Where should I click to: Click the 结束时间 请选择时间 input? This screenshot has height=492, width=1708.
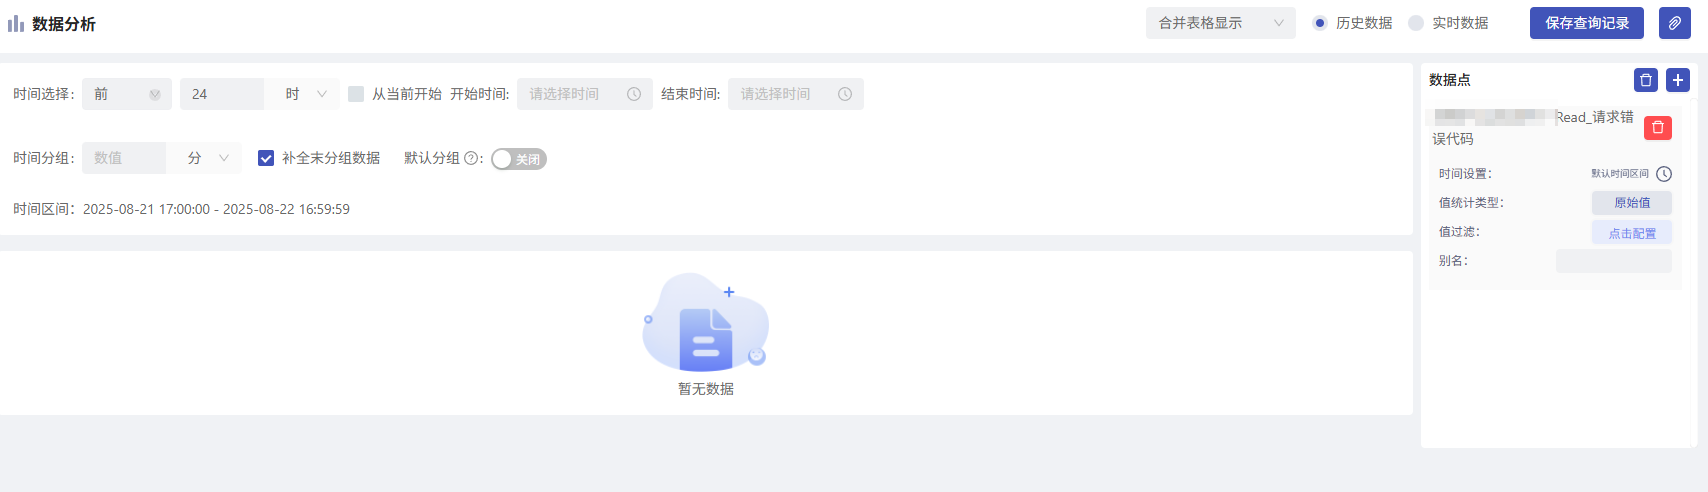tap(796, 94)
